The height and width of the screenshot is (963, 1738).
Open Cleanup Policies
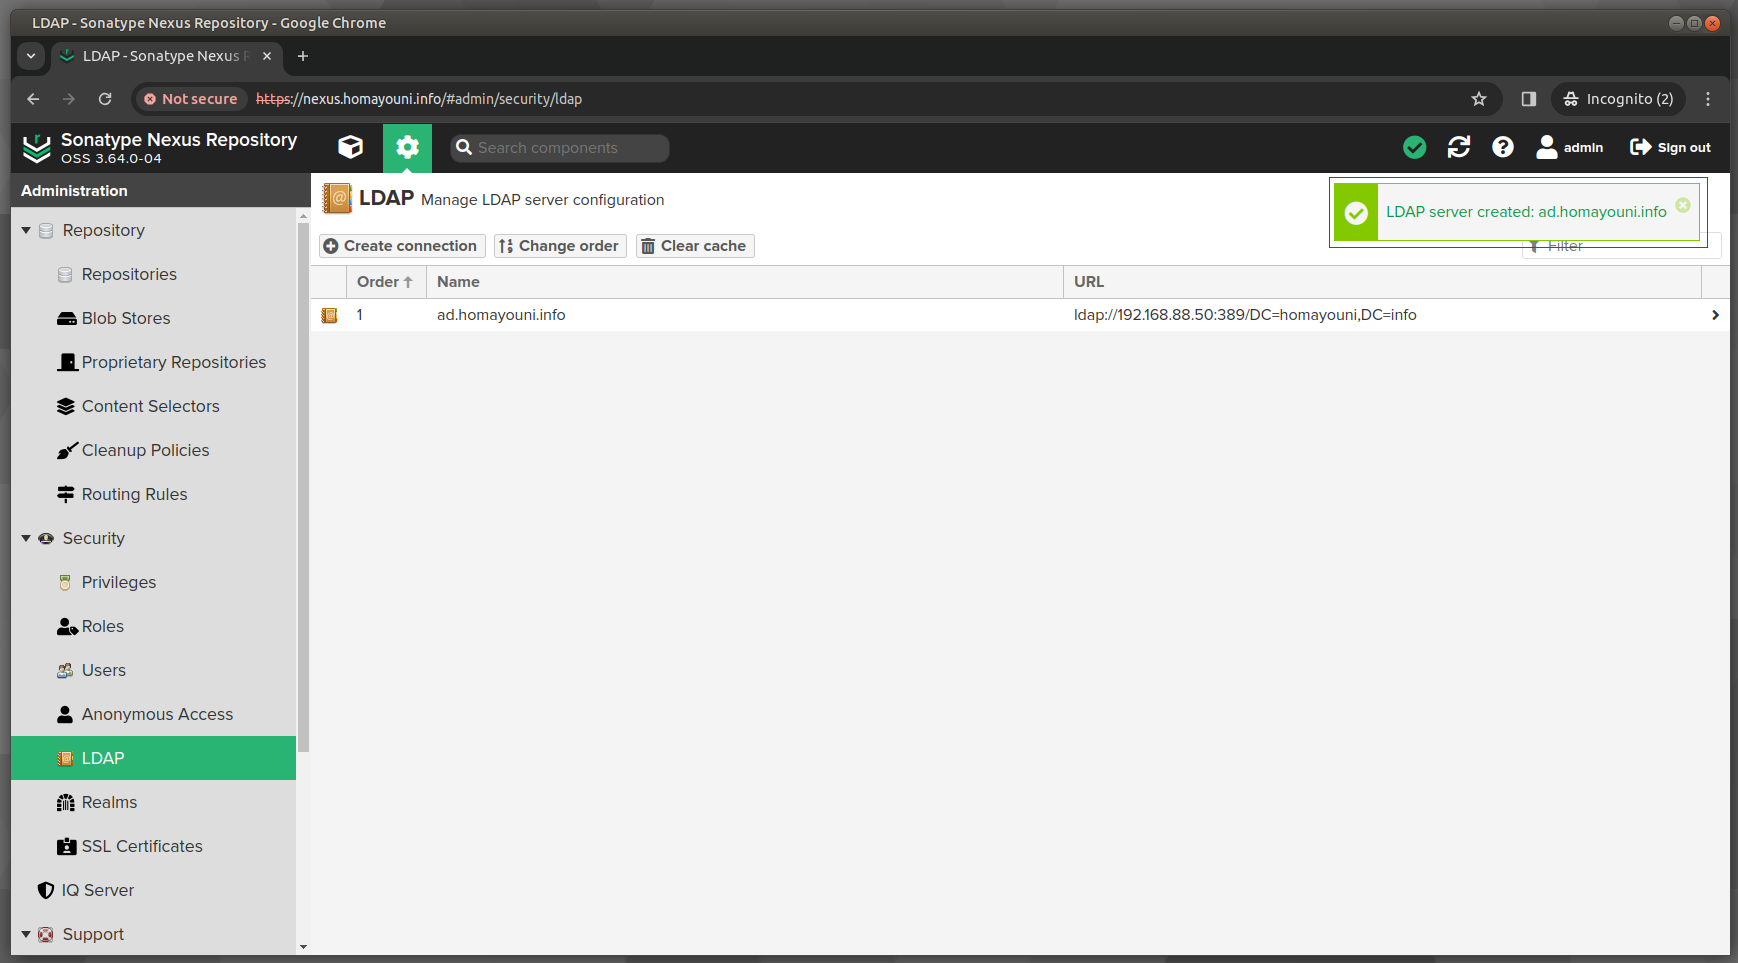(145, 450)
